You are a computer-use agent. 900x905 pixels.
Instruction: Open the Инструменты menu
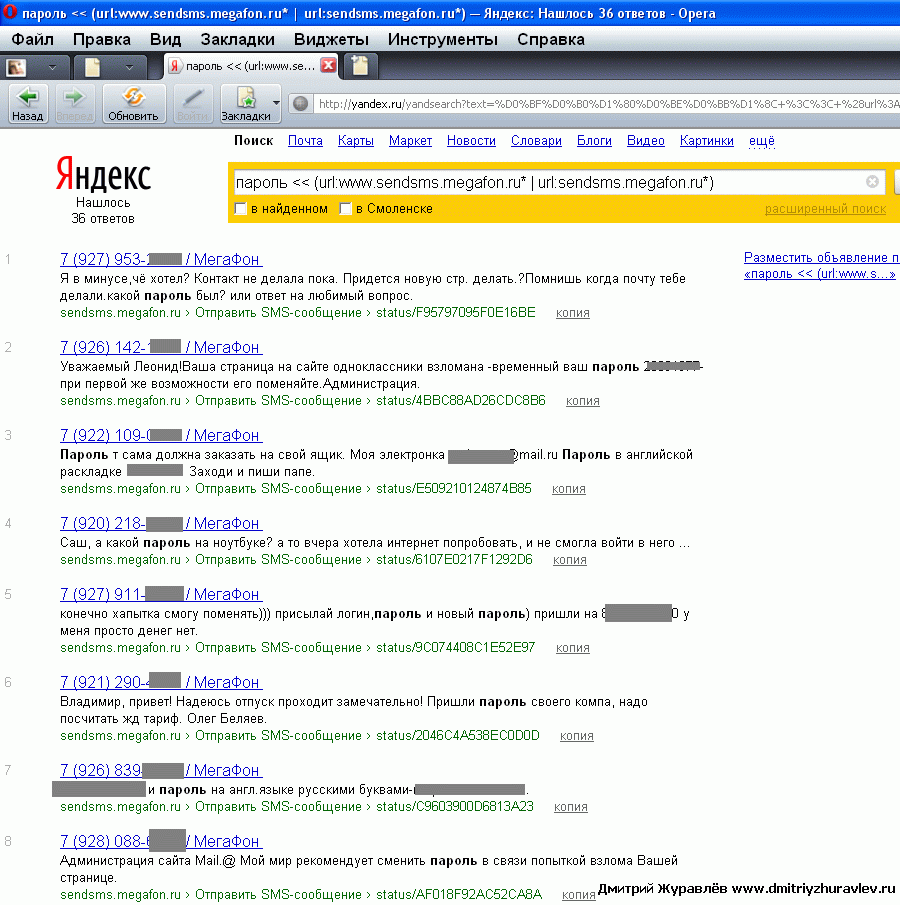pos(443,39)
